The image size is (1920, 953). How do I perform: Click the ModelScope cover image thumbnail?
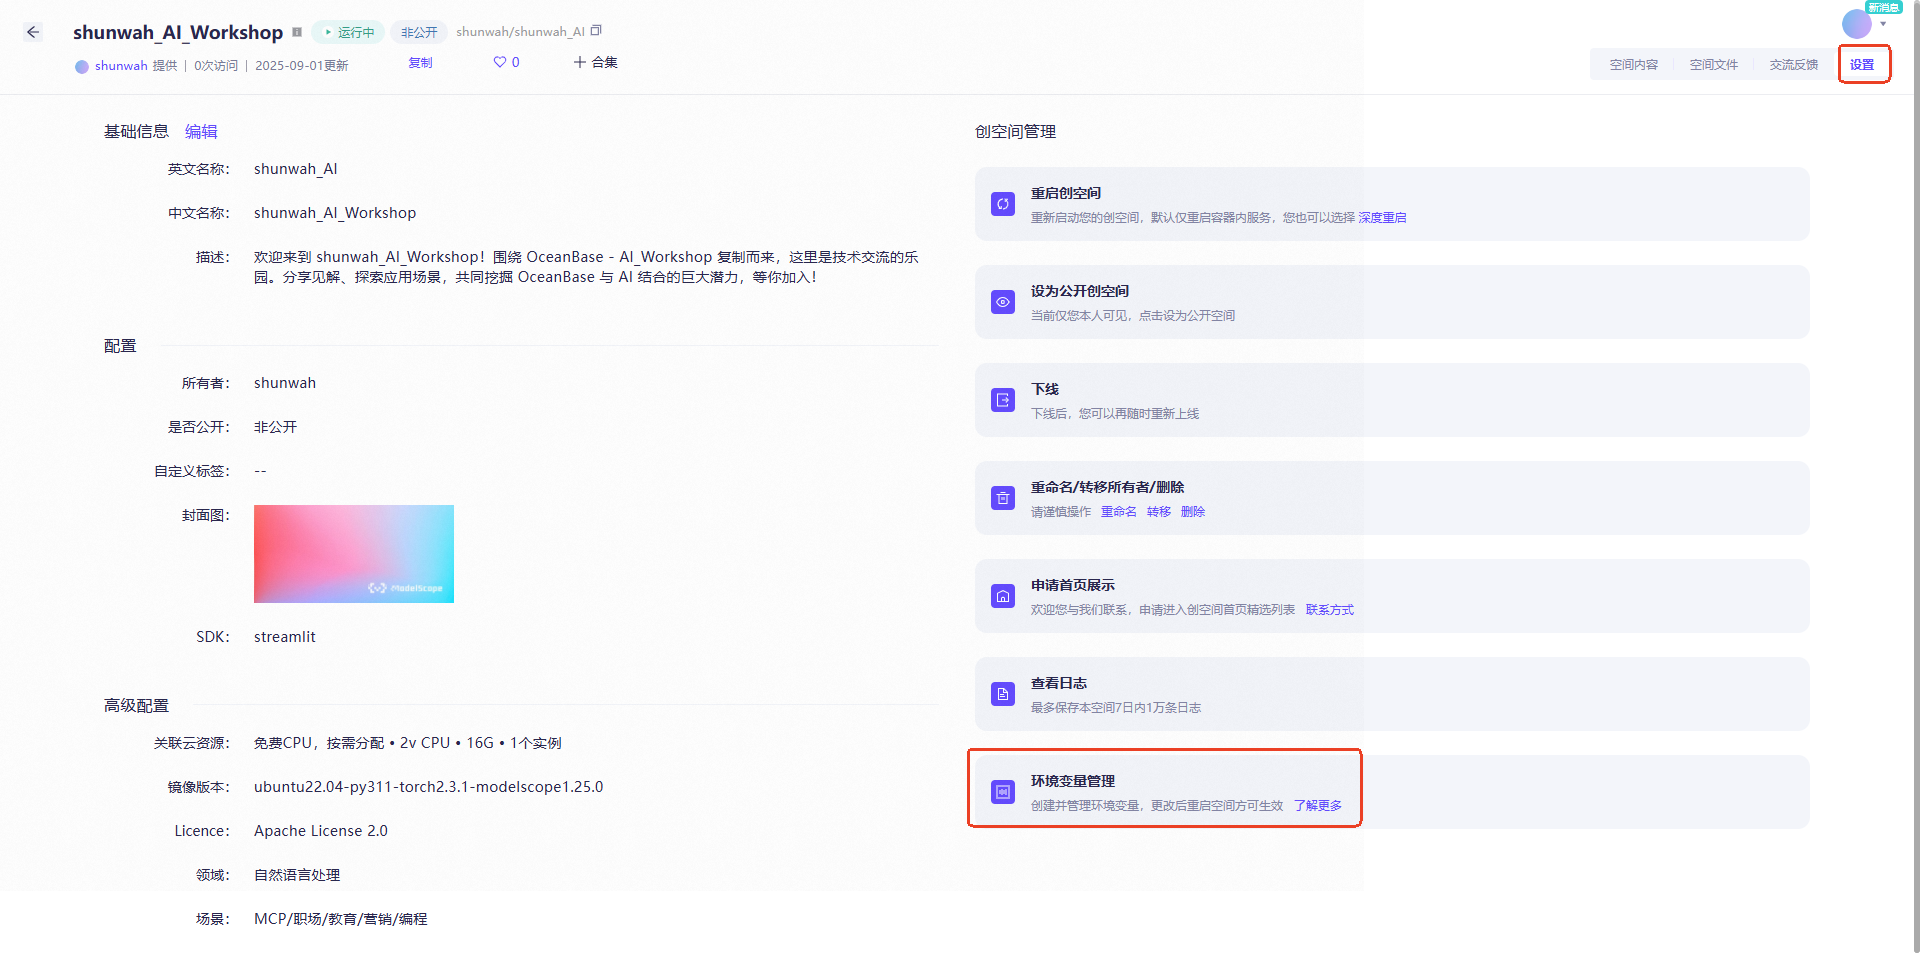(x=353, y=553)
